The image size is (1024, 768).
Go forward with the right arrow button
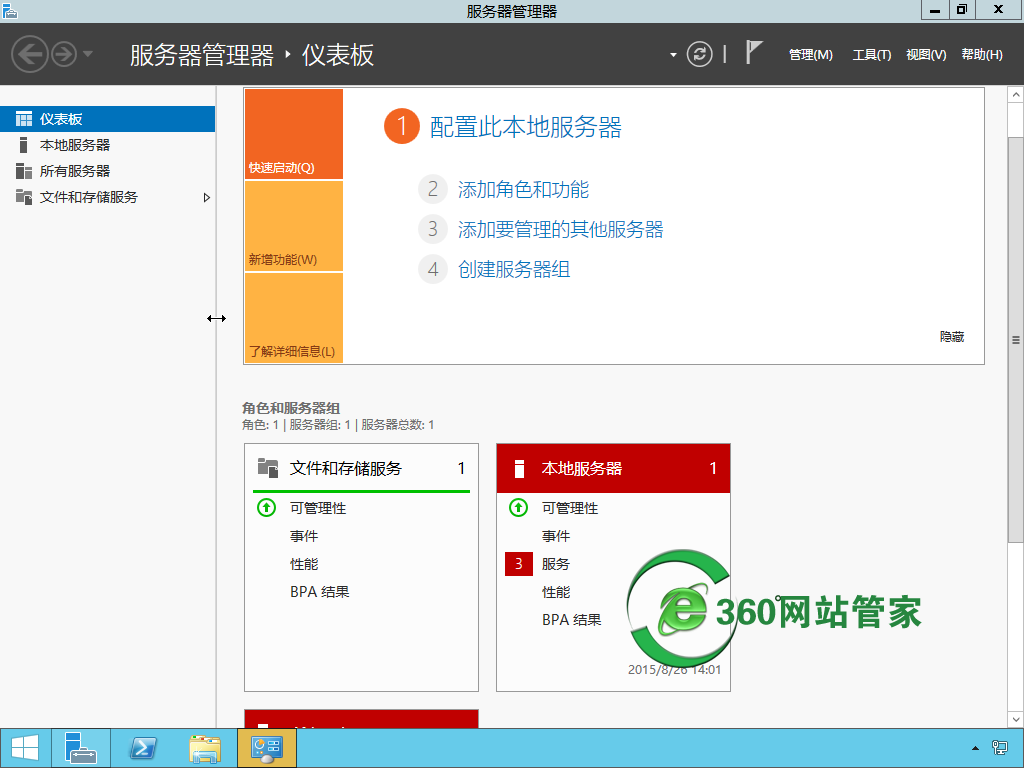pyautogui.click(x=64, y=54)
